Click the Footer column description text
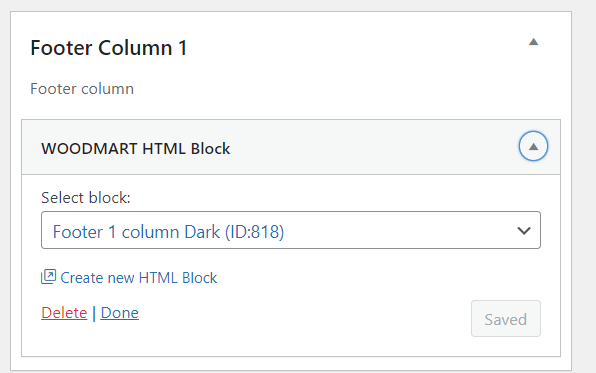The image size is (596, 373). click(x=82, y=89)
